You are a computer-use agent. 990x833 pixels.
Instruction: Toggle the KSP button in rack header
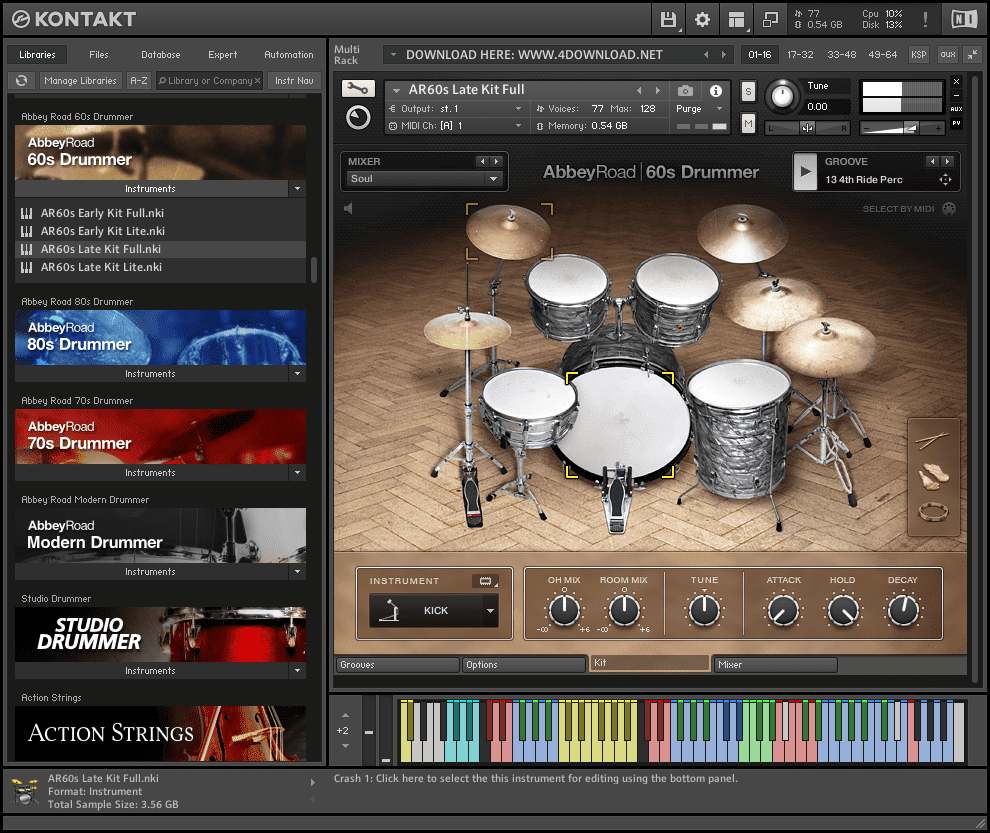(x=918, y=54)
